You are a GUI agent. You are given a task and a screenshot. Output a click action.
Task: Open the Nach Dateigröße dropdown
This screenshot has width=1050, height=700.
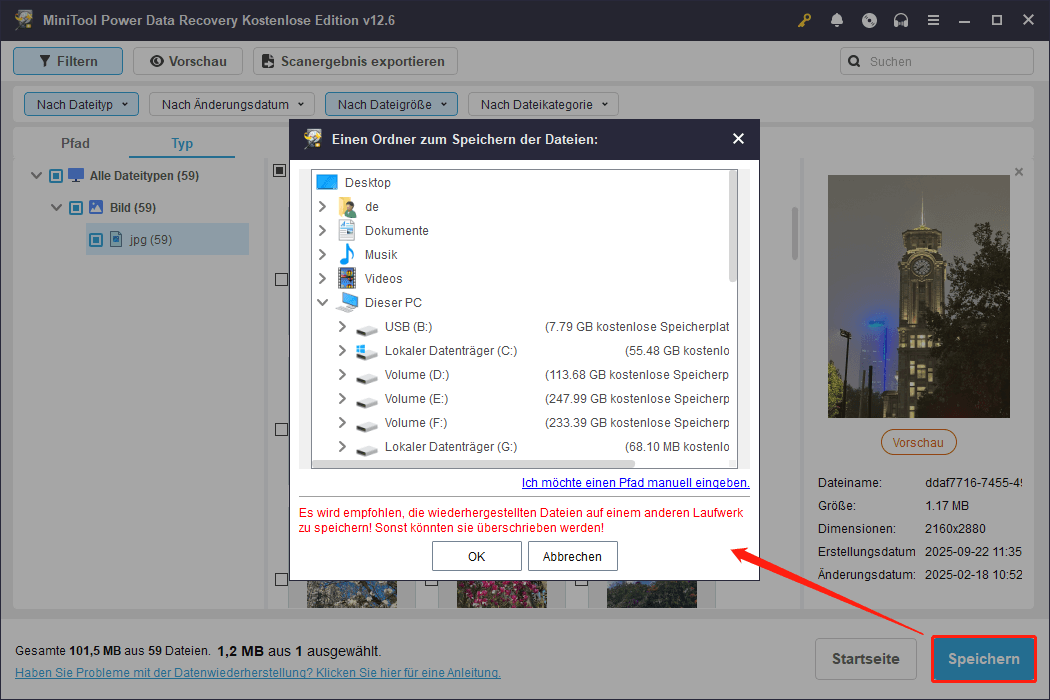click(391, 104)
